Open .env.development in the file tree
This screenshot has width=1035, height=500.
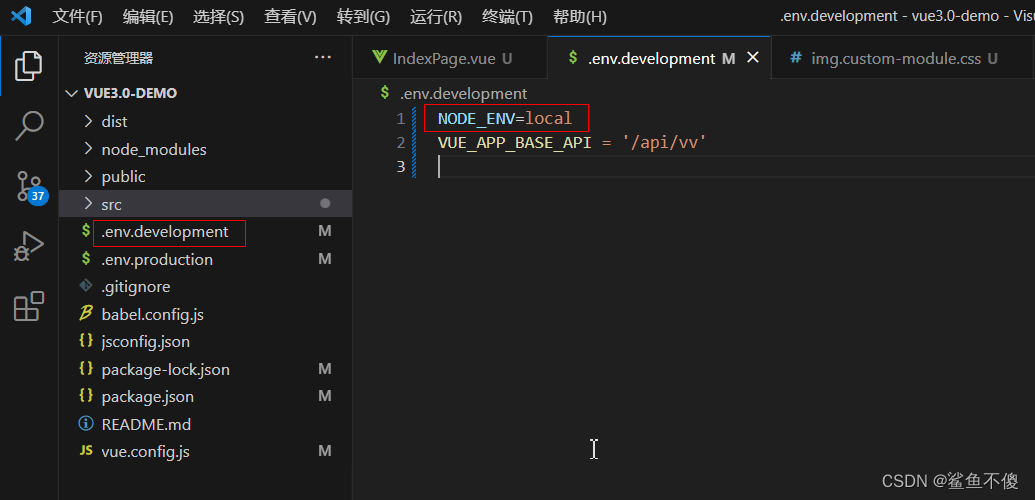tap(165, 232)
